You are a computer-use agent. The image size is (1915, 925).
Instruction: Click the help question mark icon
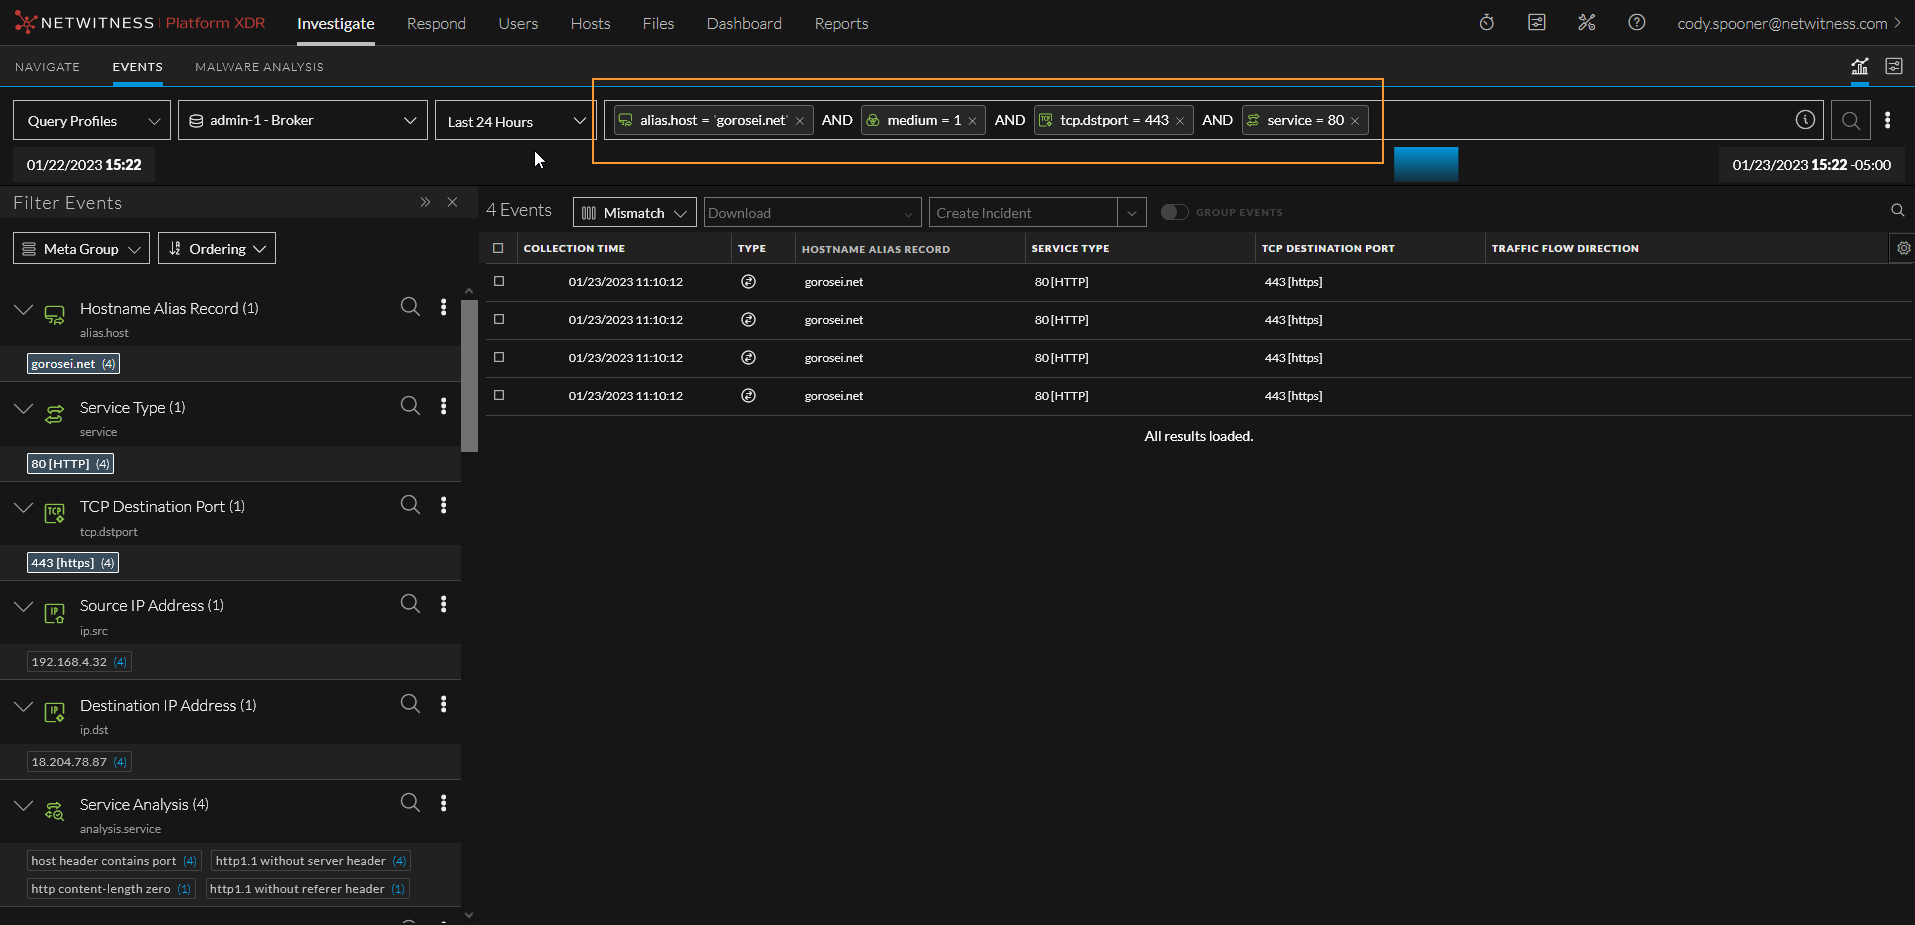(1636, 23)
